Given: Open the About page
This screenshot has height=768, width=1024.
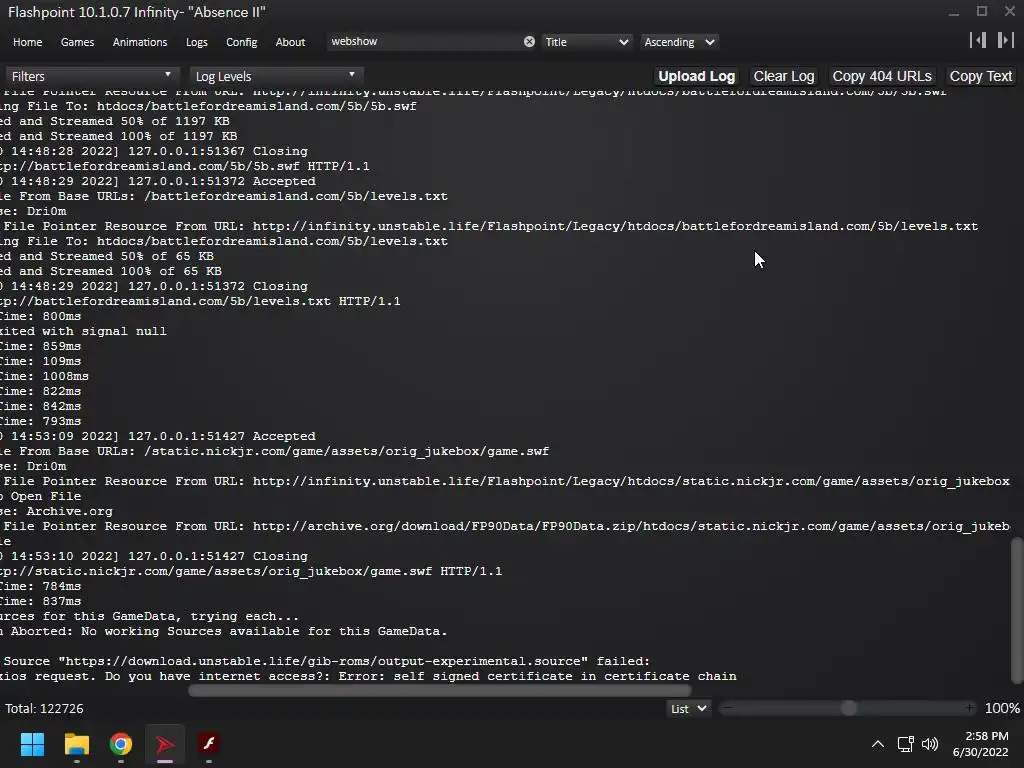Looking at the screenshot, I should [290, 42].
